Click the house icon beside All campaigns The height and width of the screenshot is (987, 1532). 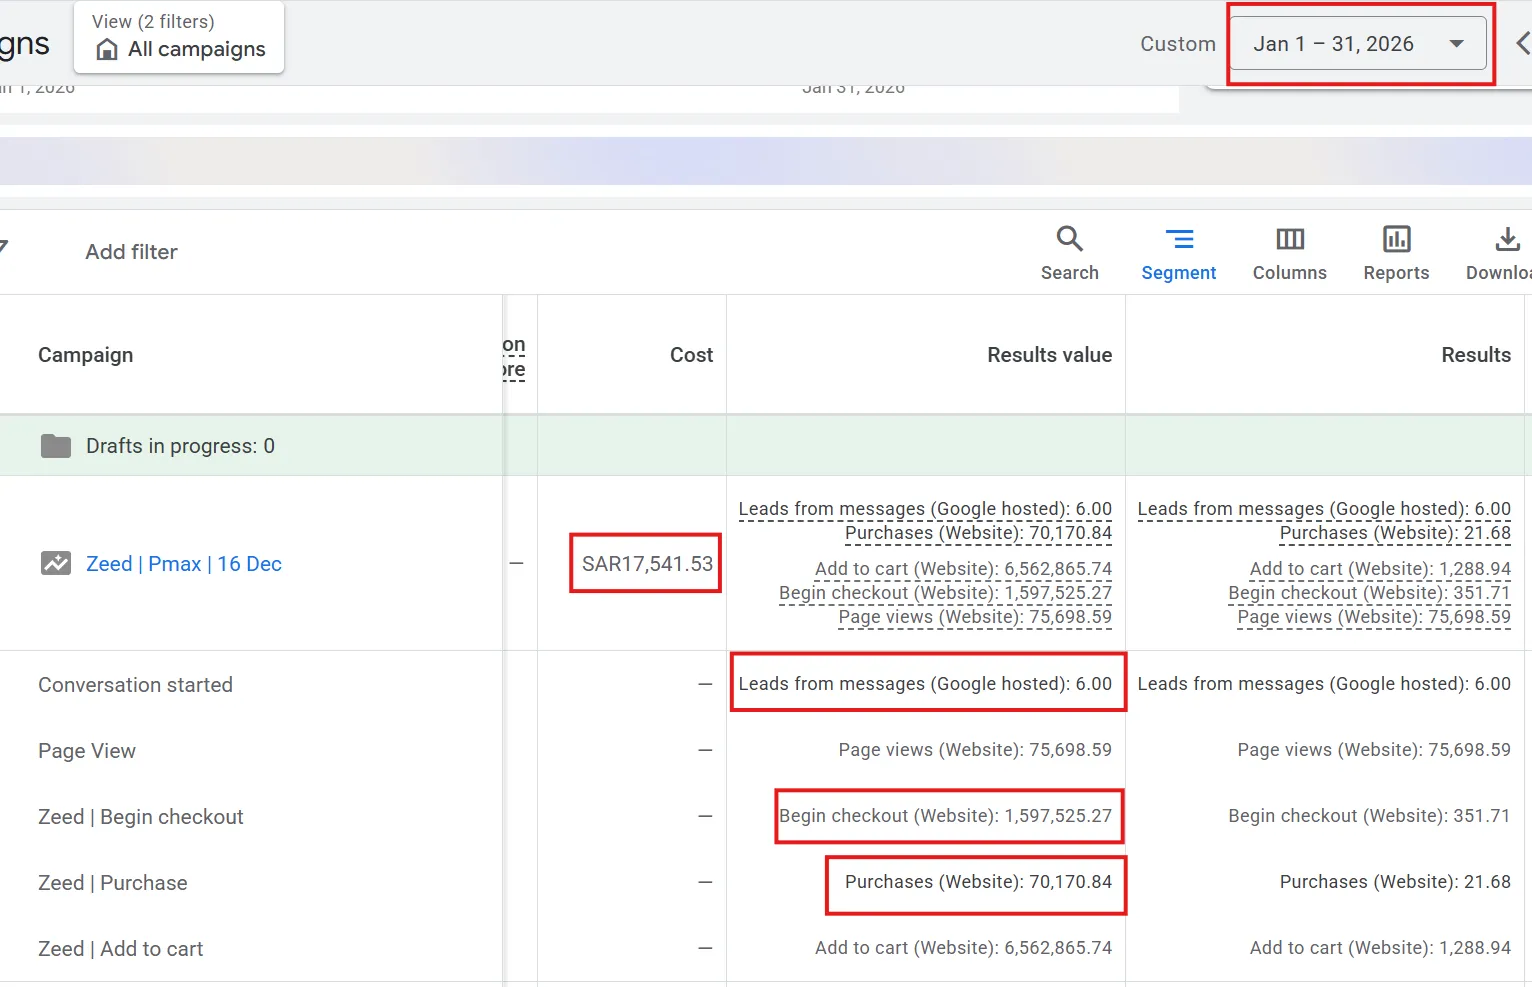[x=107, y=49]
